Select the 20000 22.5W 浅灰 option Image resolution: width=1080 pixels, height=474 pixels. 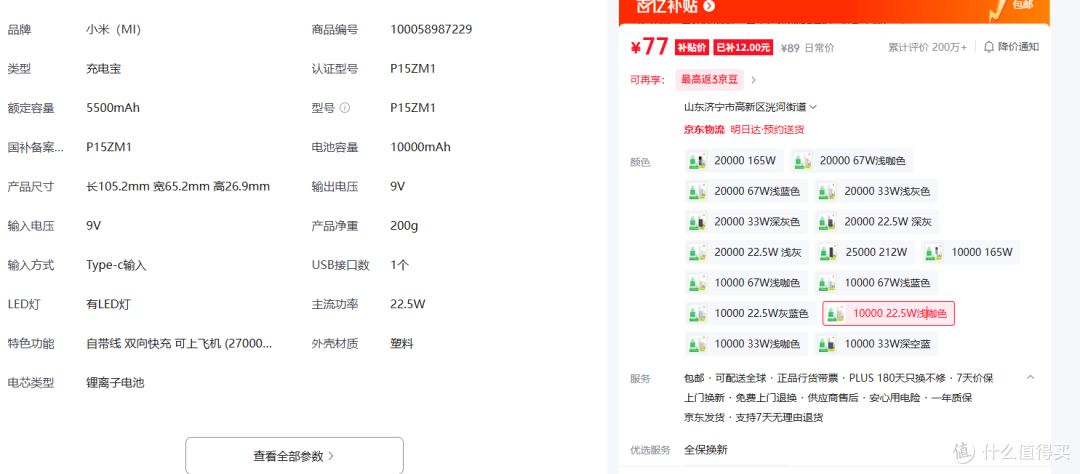pyautogui.click(x=747, y=253)
